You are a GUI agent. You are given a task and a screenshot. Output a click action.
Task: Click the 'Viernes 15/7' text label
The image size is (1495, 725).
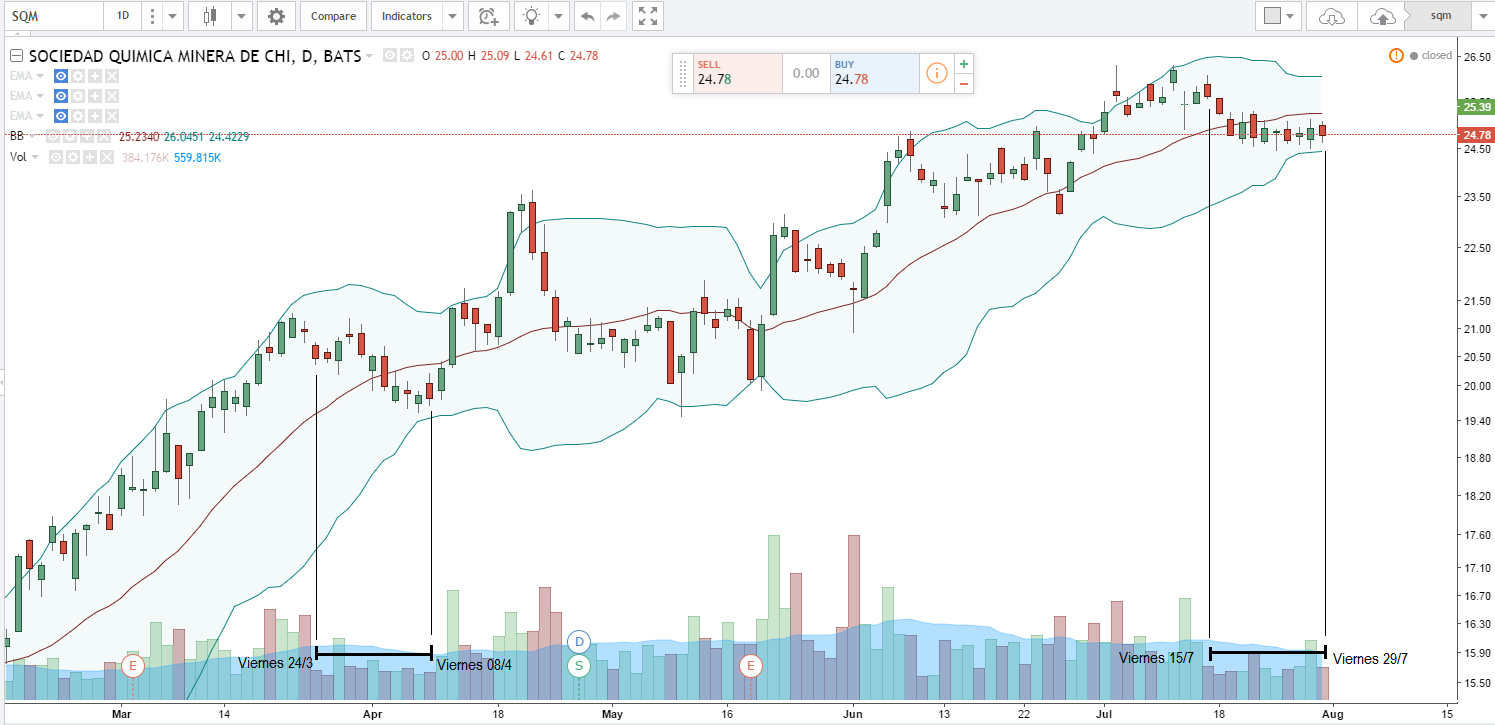[x=1156, y=657]
